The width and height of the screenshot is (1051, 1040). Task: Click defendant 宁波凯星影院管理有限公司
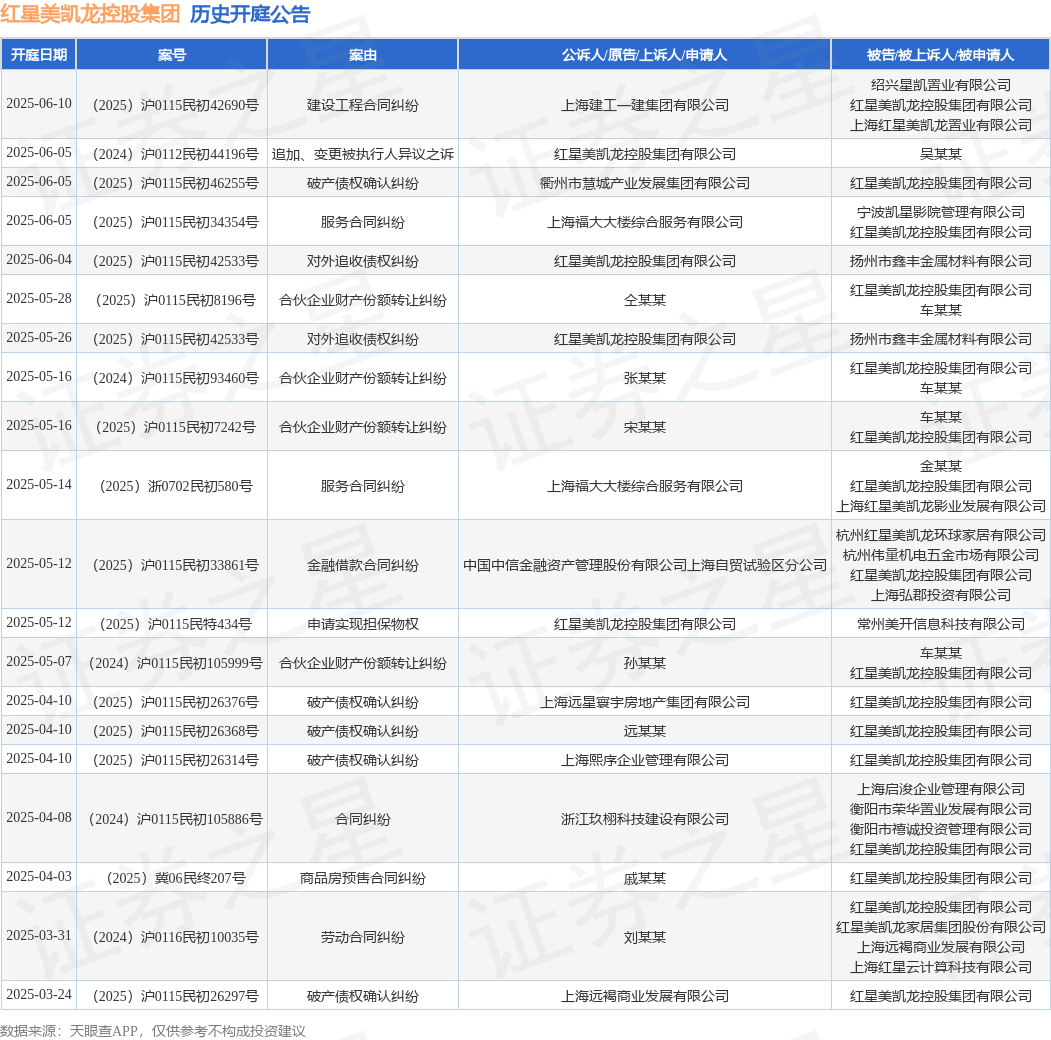[940, 212]
